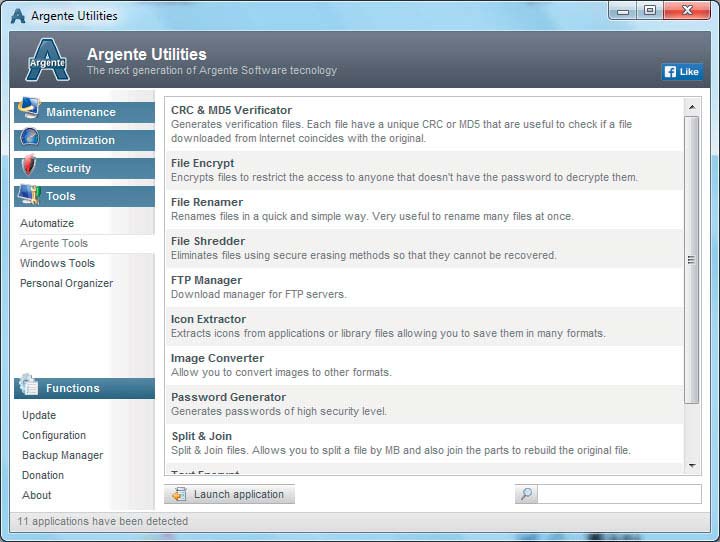Click the Argente title bar icon
The height and width of the screenshot is (542, 720).
[17, 16]
